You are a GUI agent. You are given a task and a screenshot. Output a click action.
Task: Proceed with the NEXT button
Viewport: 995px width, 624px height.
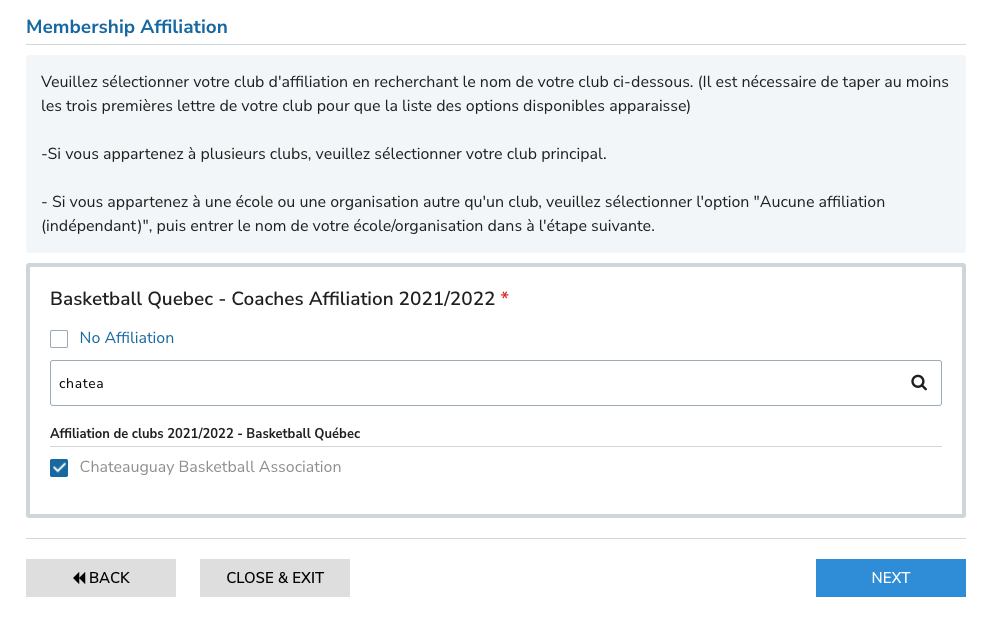tap(890, 578)
